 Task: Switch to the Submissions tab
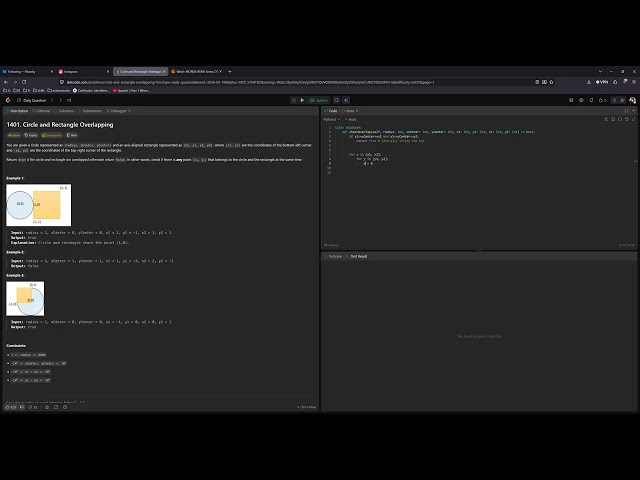click(90, 111)
